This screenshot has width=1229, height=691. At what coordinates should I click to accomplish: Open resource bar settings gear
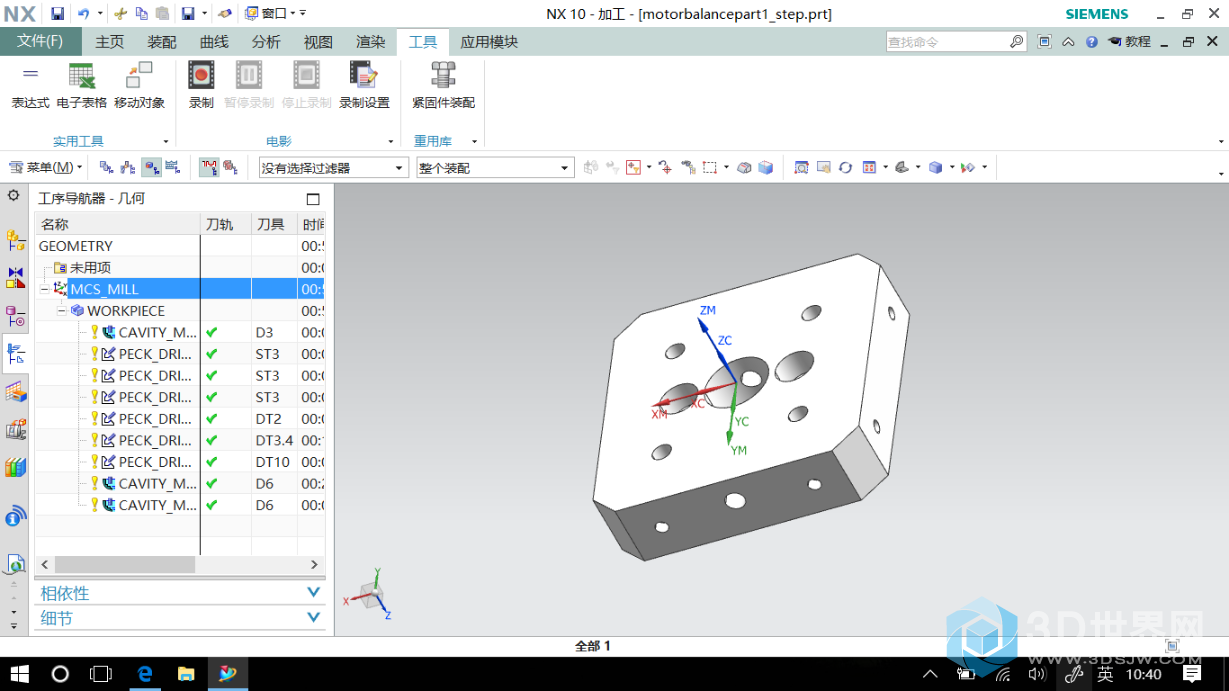13,196
